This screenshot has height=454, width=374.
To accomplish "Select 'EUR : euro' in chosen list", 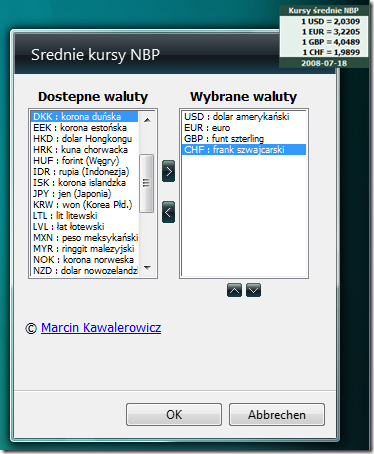I will [x=244, y=127].
